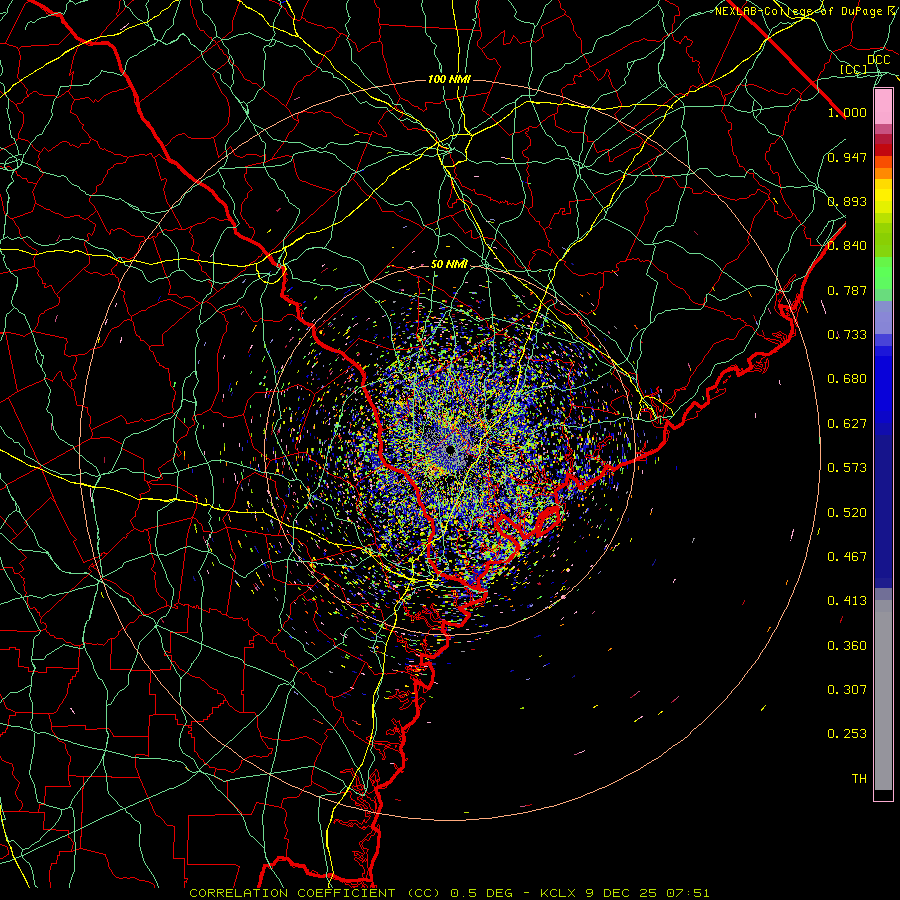Click the "DCC" label above the legend
The height and width of the screenshot is (900, 900).
[878, 60]
